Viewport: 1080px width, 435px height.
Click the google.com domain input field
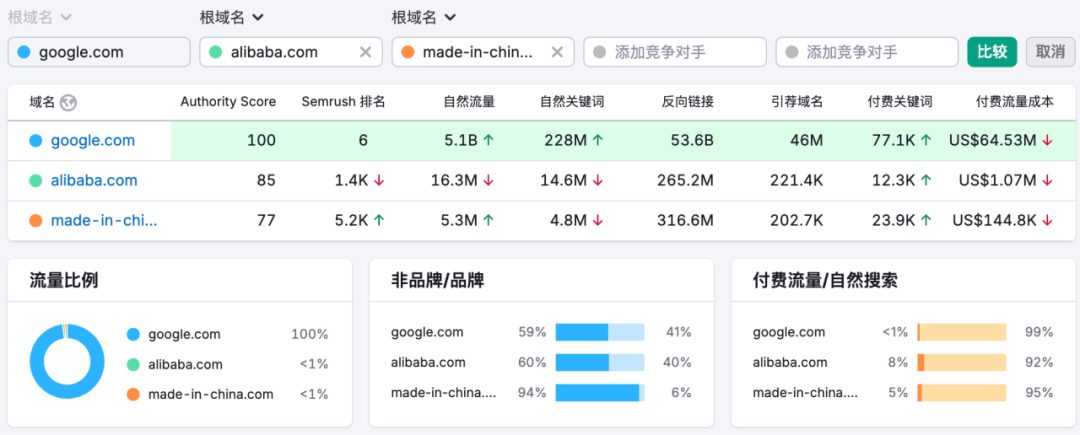click(x=98, y=52)
